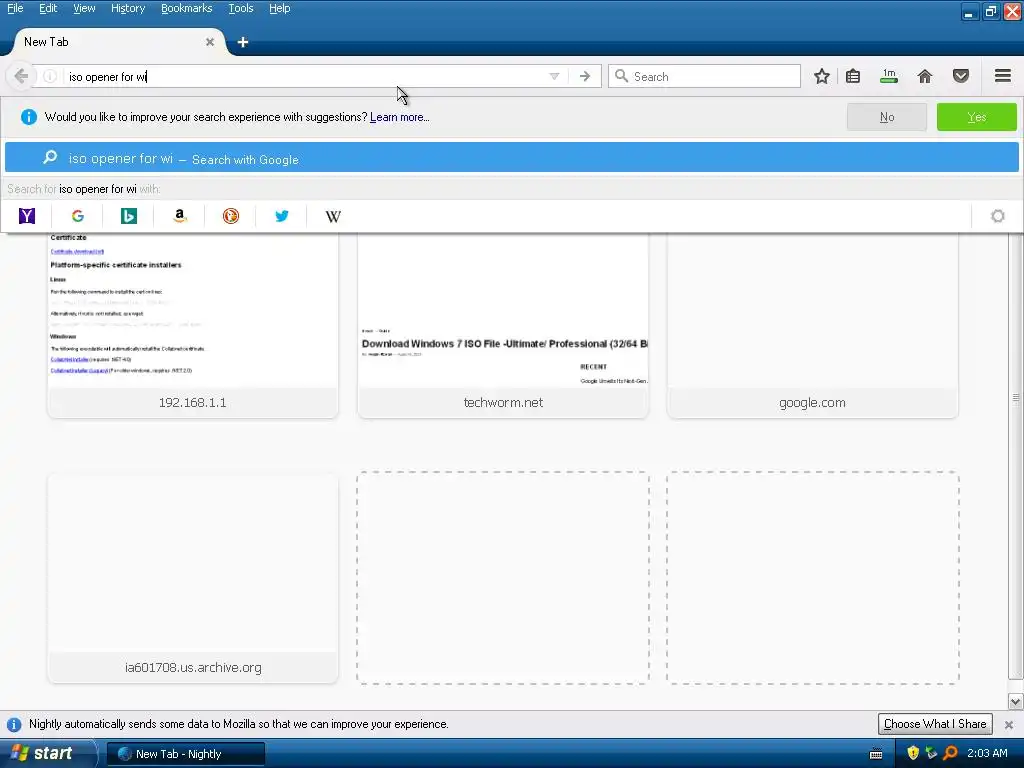Open the downloads indicator showing 1m

(889, 76)
